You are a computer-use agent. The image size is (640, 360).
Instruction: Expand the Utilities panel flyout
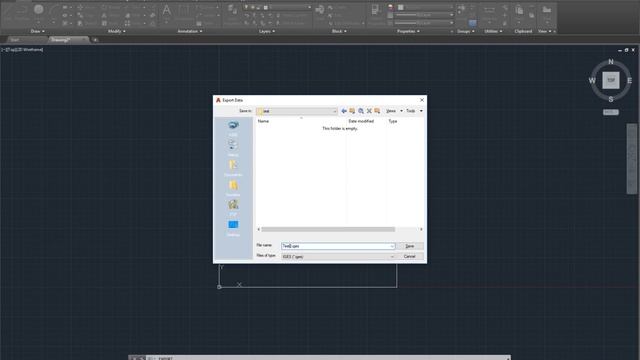[493, 31]
